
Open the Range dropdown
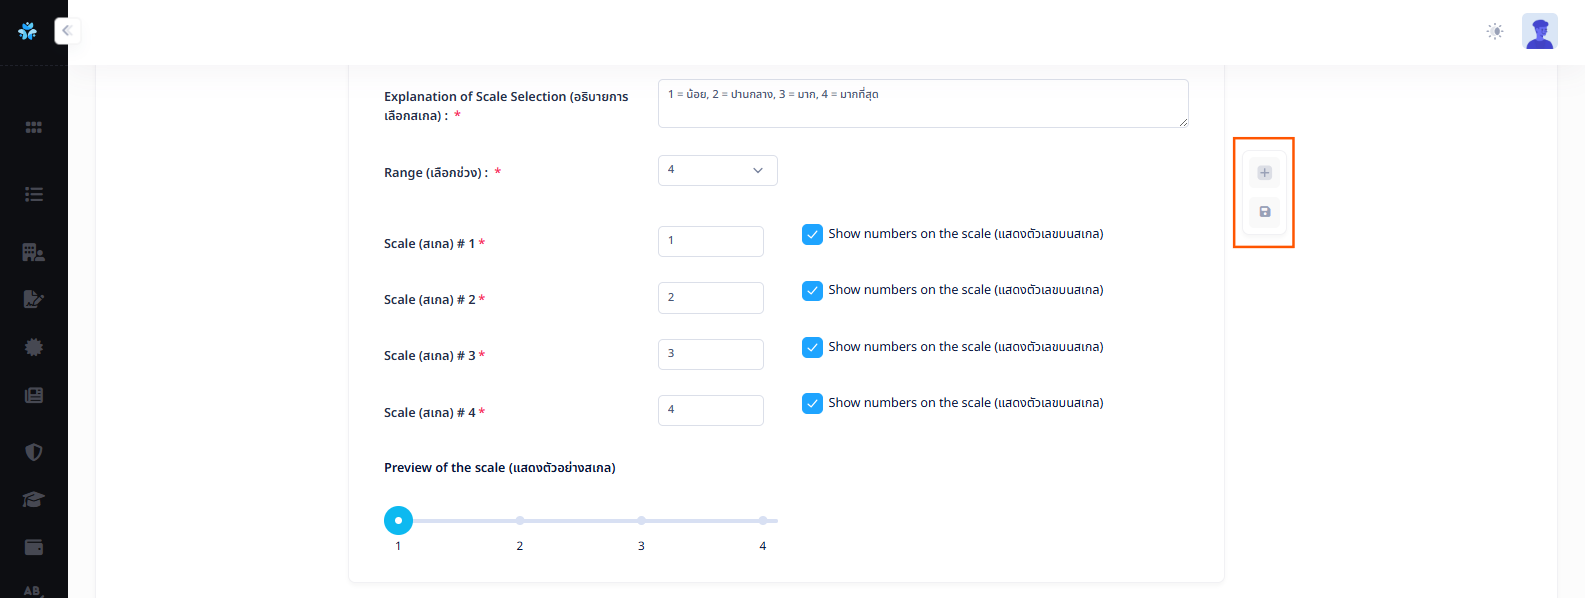click(717, 170)
